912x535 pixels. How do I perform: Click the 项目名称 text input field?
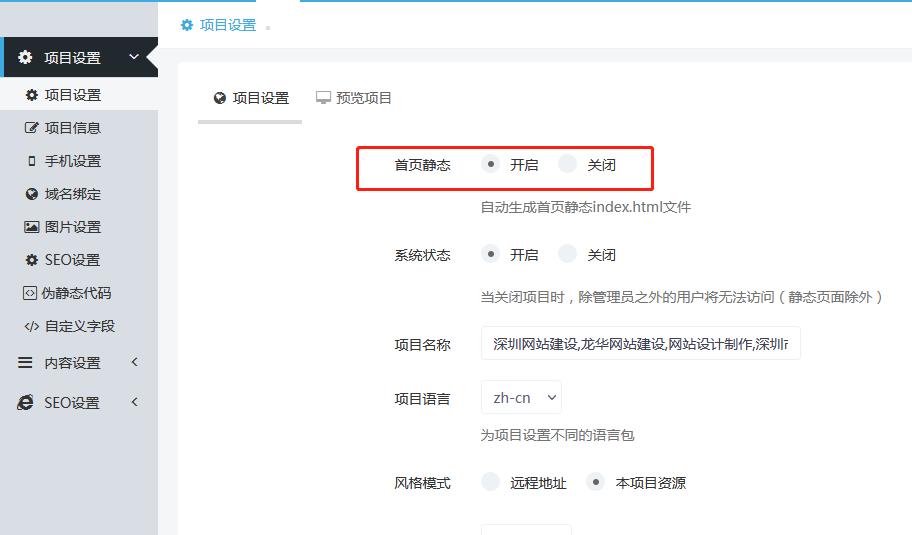pyautogui.click(x=640, y=344)
